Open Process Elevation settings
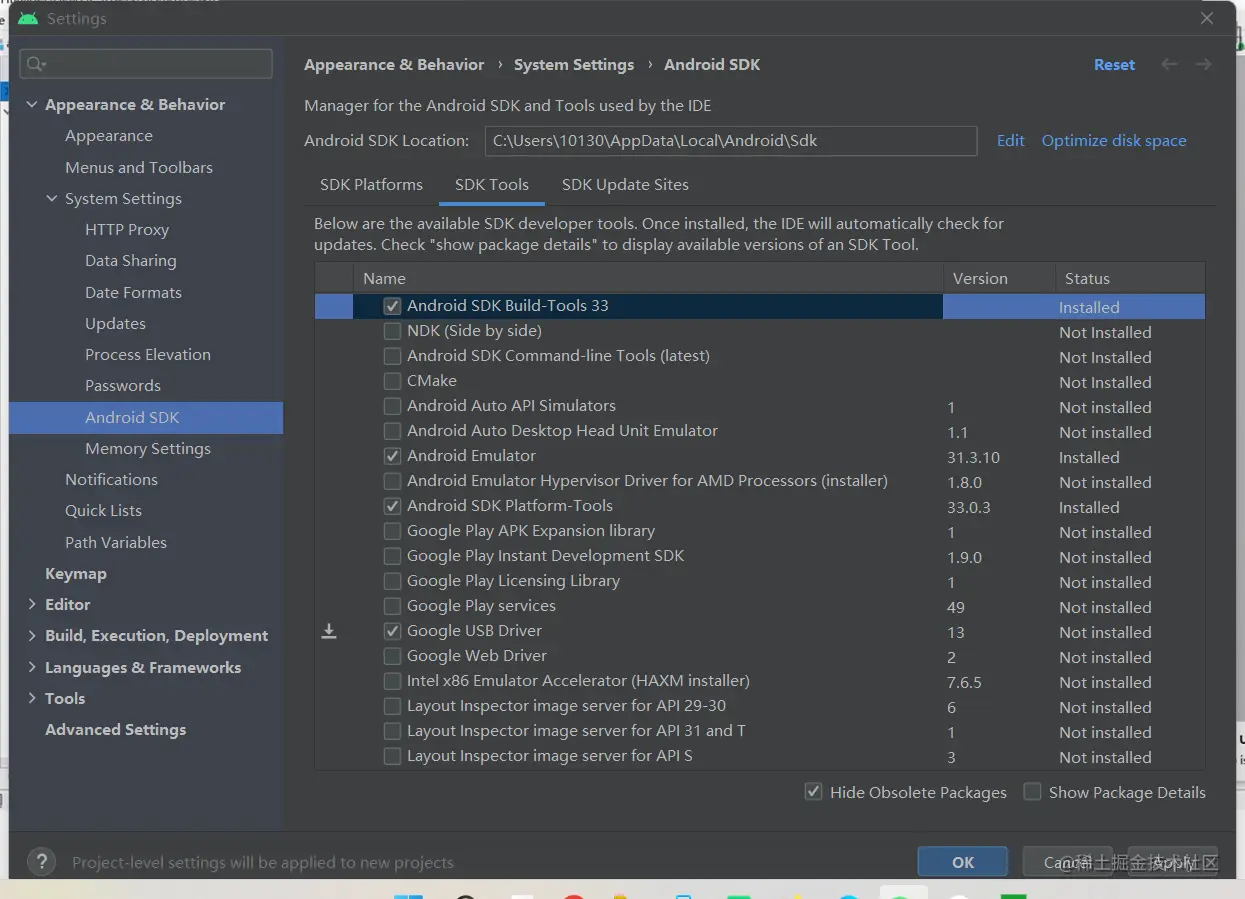Image resolution: width=1245 pixels, height=899 pixels. click(148, 354)
